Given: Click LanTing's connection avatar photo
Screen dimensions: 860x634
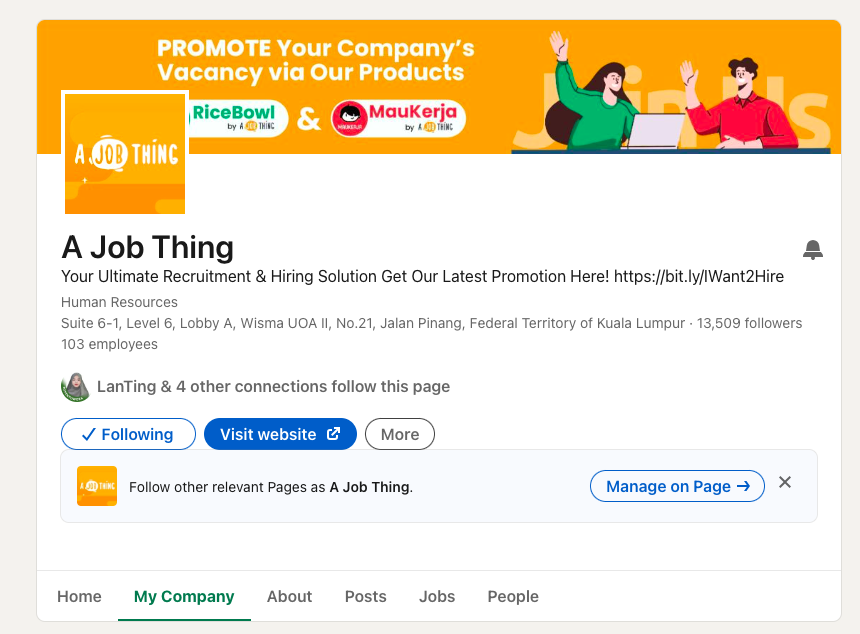Looking at the screenshot, I should pyautogui.click(x=76, y=387).
